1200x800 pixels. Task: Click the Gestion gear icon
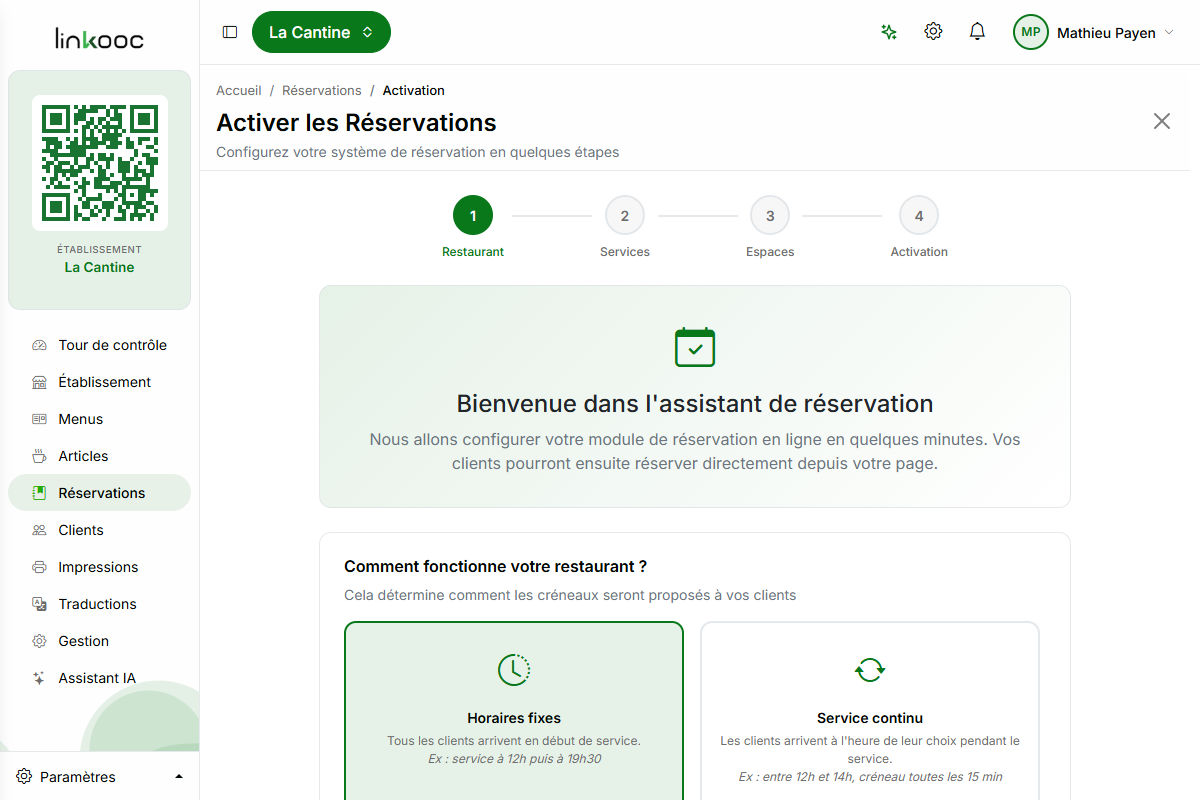[x=39, y=641]
